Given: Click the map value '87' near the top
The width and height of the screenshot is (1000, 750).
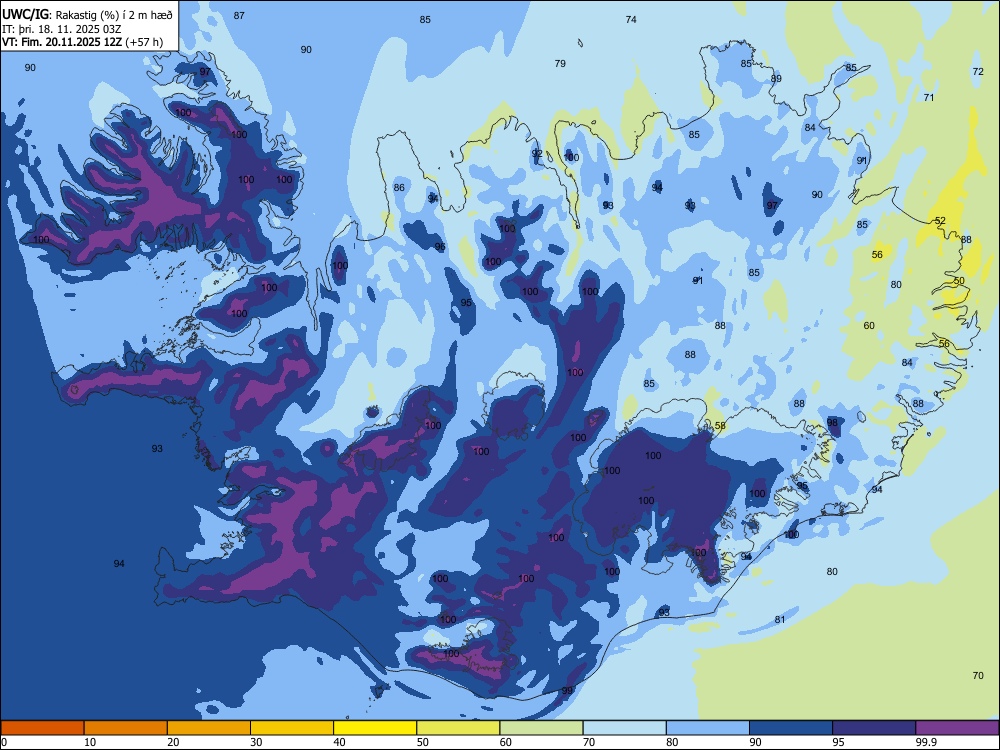Looking at the screenshot, I should tap(239, 15).
